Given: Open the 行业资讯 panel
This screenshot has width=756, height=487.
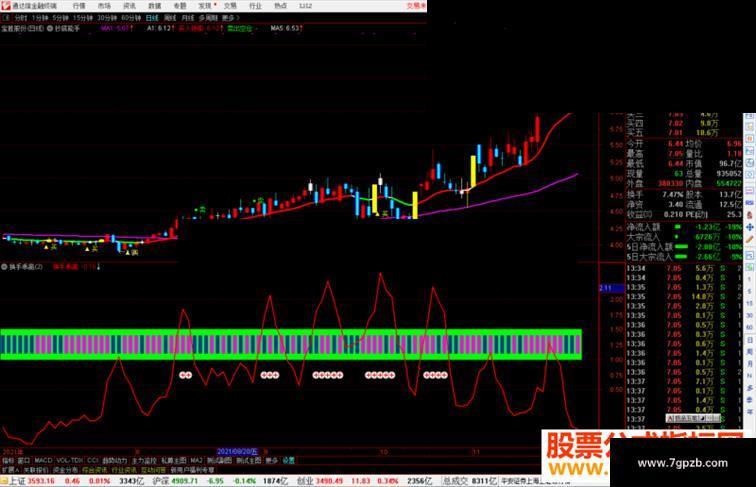Looking at the screenshot, I should (123, 470).
